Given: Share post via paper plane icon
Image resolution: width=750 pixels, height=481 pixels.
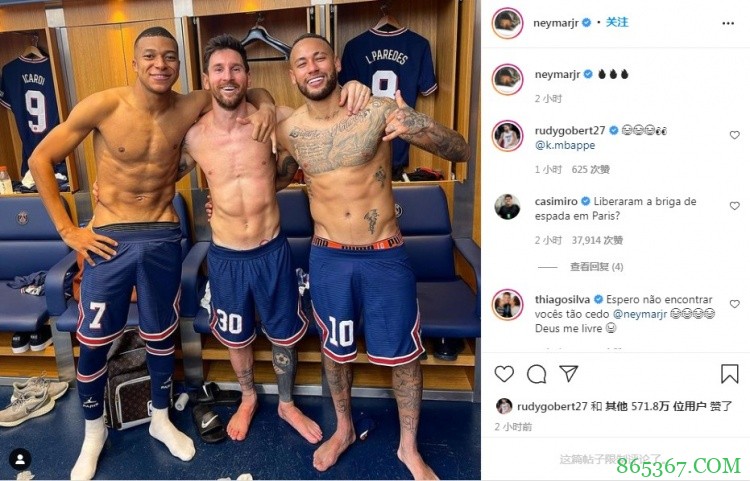Looking at the screenshot, I should [x=569, y=373].
